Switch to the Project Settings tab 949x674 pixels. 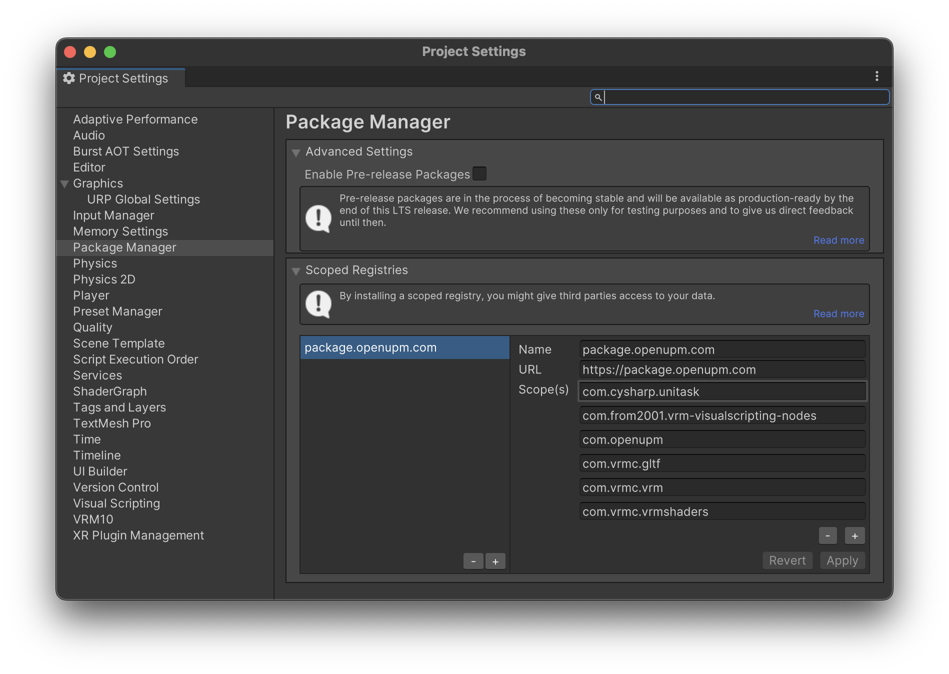120,78
